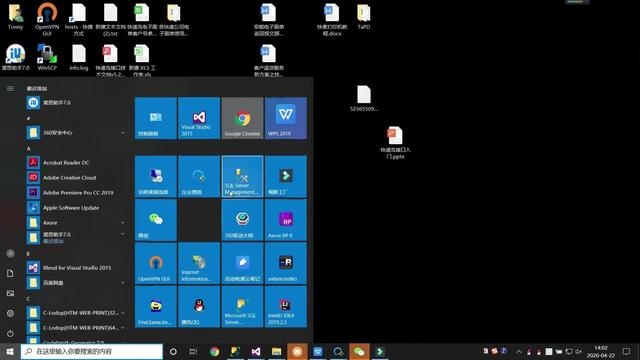Open Acrobat Reader DC from app list
The image size is (640, 360).
click(x=76, y=162)
